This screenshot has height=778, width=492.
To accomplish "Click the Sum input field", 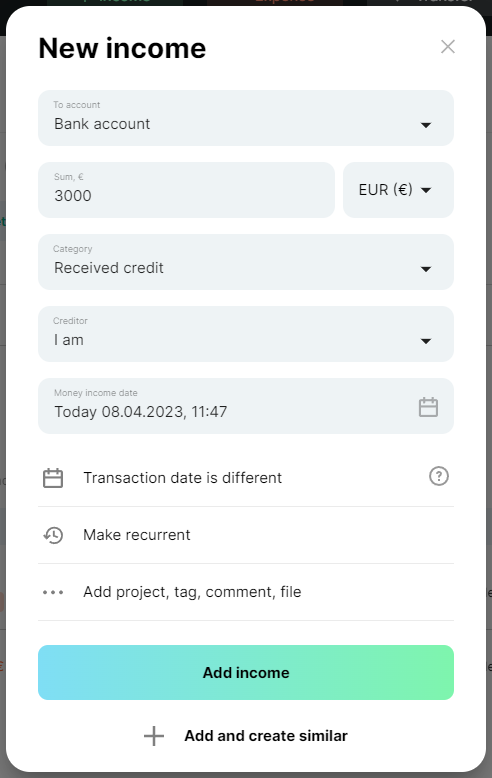I will (x=186, y=190).
